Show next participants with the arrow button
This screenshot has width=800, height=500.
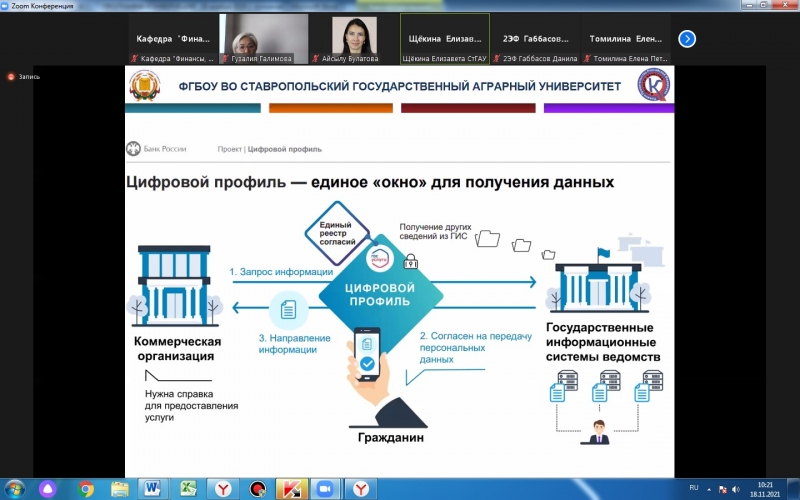tap(687, 39)
